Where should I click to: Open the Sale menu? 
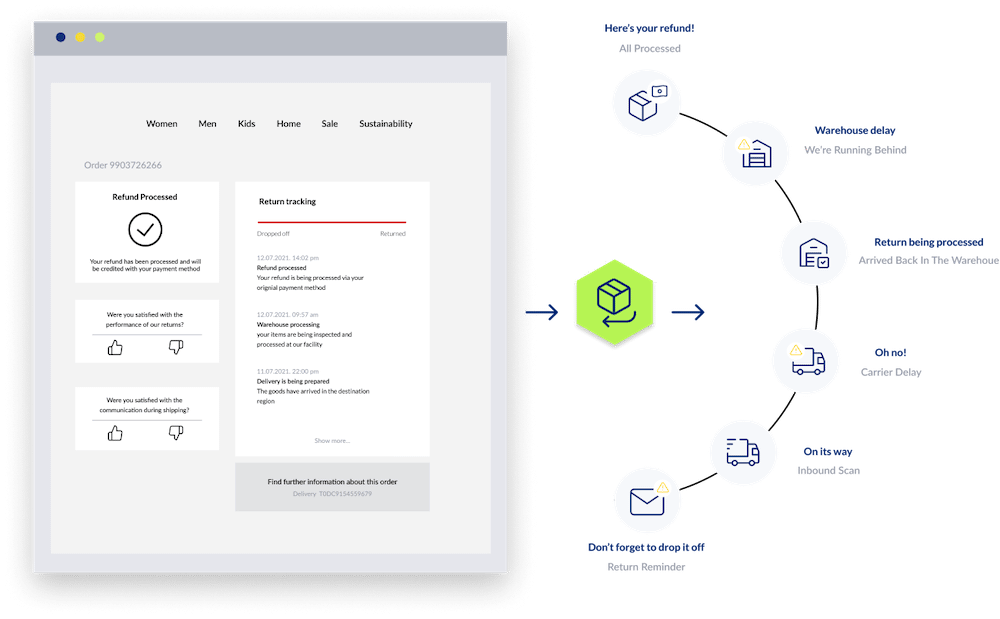pyautogui.click(x=330, y=124)
